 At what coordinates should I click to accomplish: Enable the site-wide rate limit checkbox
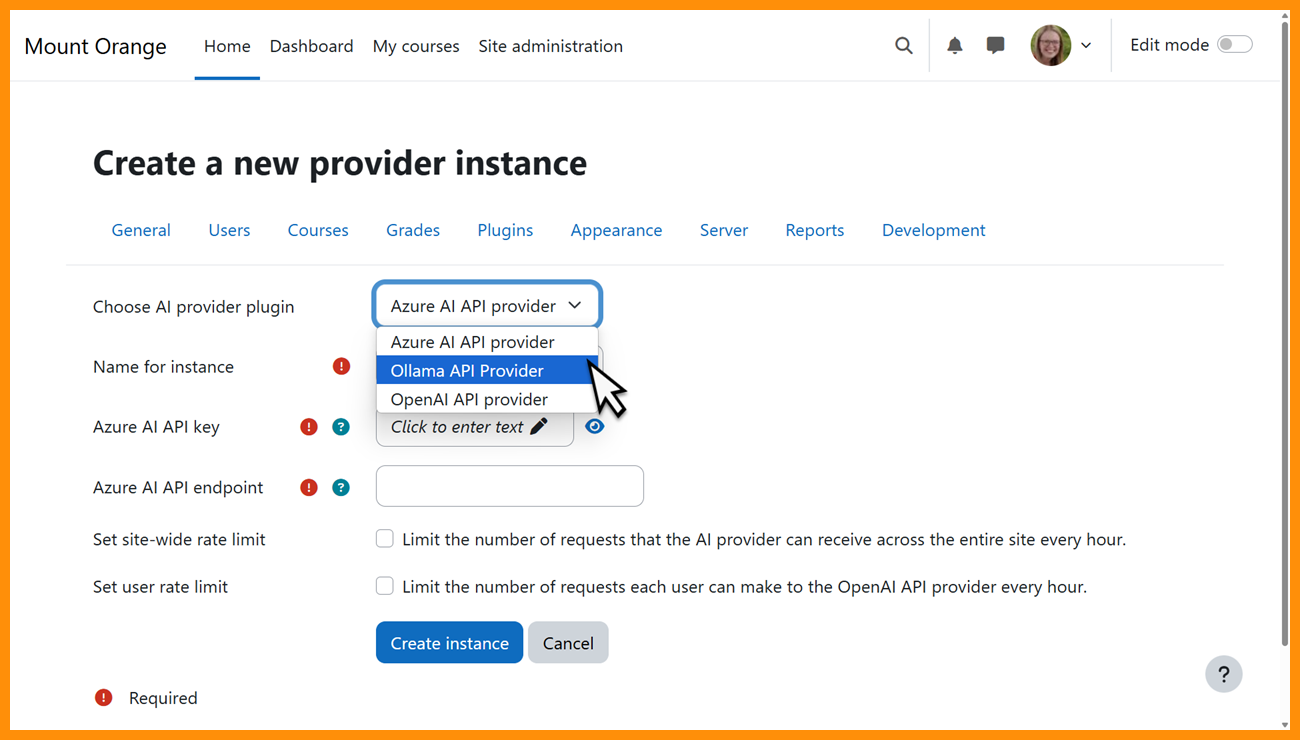(x=385, y=538)
